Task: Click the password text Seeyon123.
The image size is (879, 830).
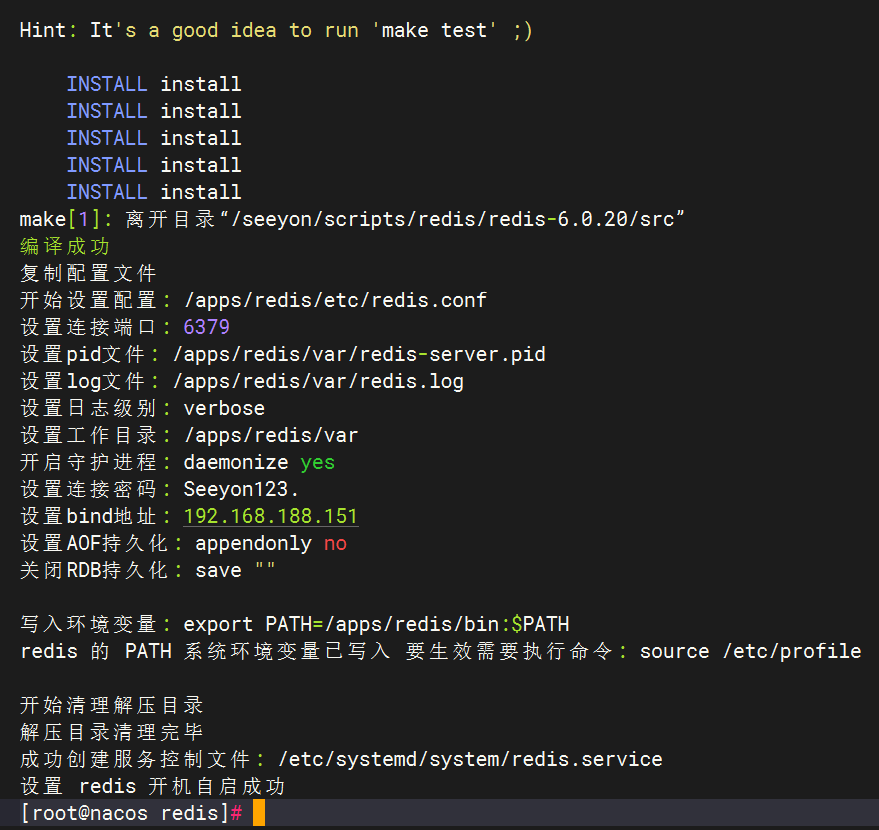Action: (x=241, y=489)
